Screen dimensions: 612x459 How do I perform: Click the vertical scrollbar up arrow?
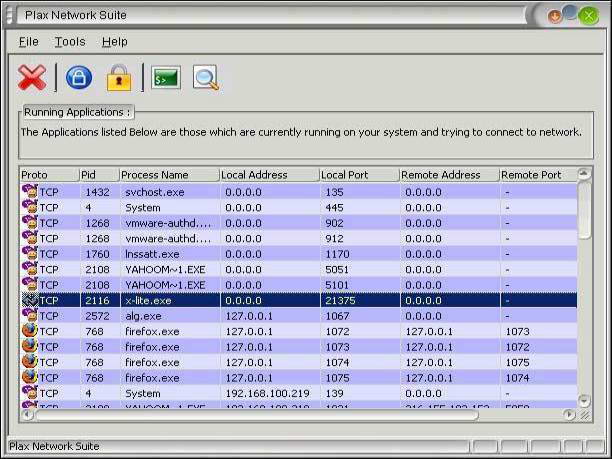pyautogui.click(x=584, y=173)
